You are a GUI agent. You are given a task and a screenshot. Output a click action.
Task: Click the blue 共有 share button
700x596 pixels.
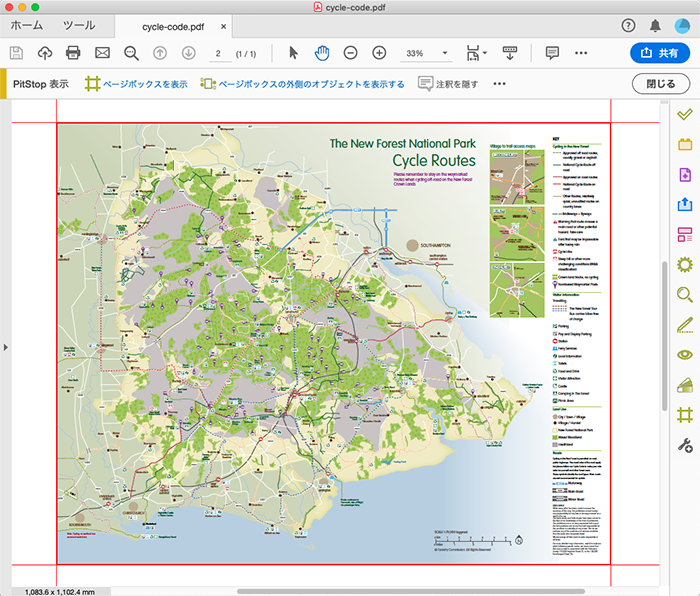(x=660, y=53)
